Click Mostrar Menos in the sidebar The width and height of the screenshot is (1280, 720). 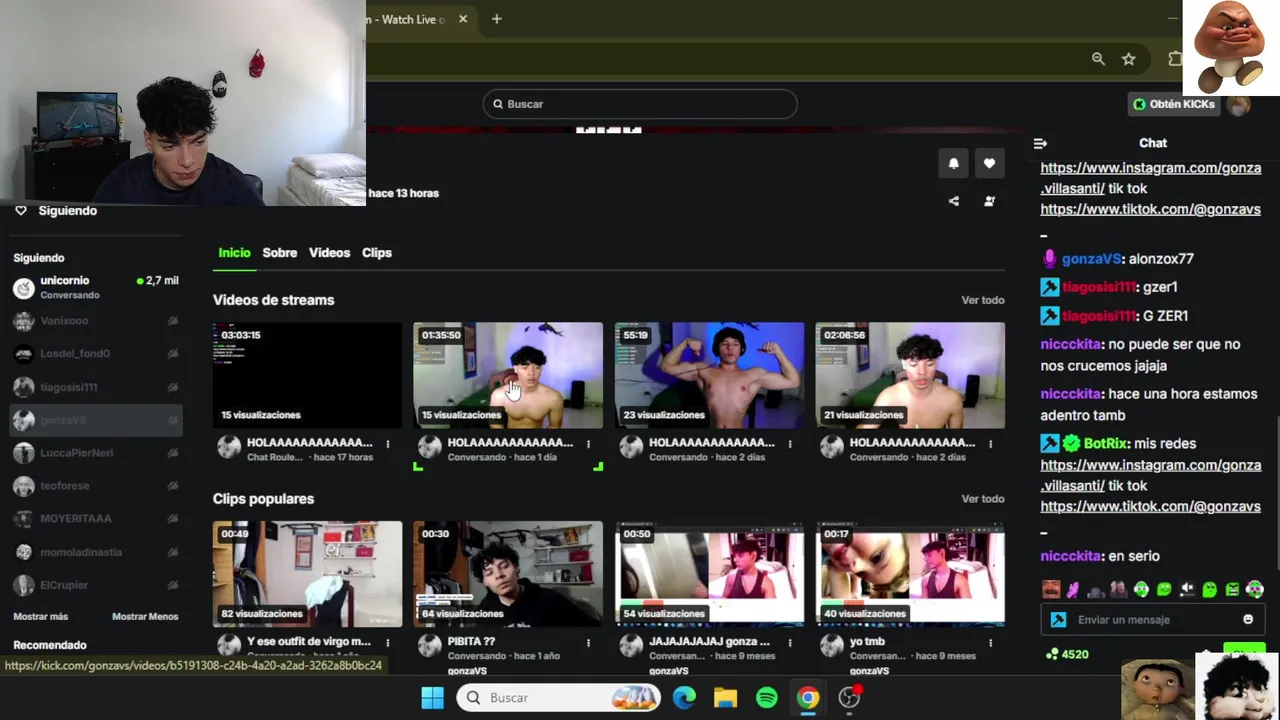[x=145, y=617]
